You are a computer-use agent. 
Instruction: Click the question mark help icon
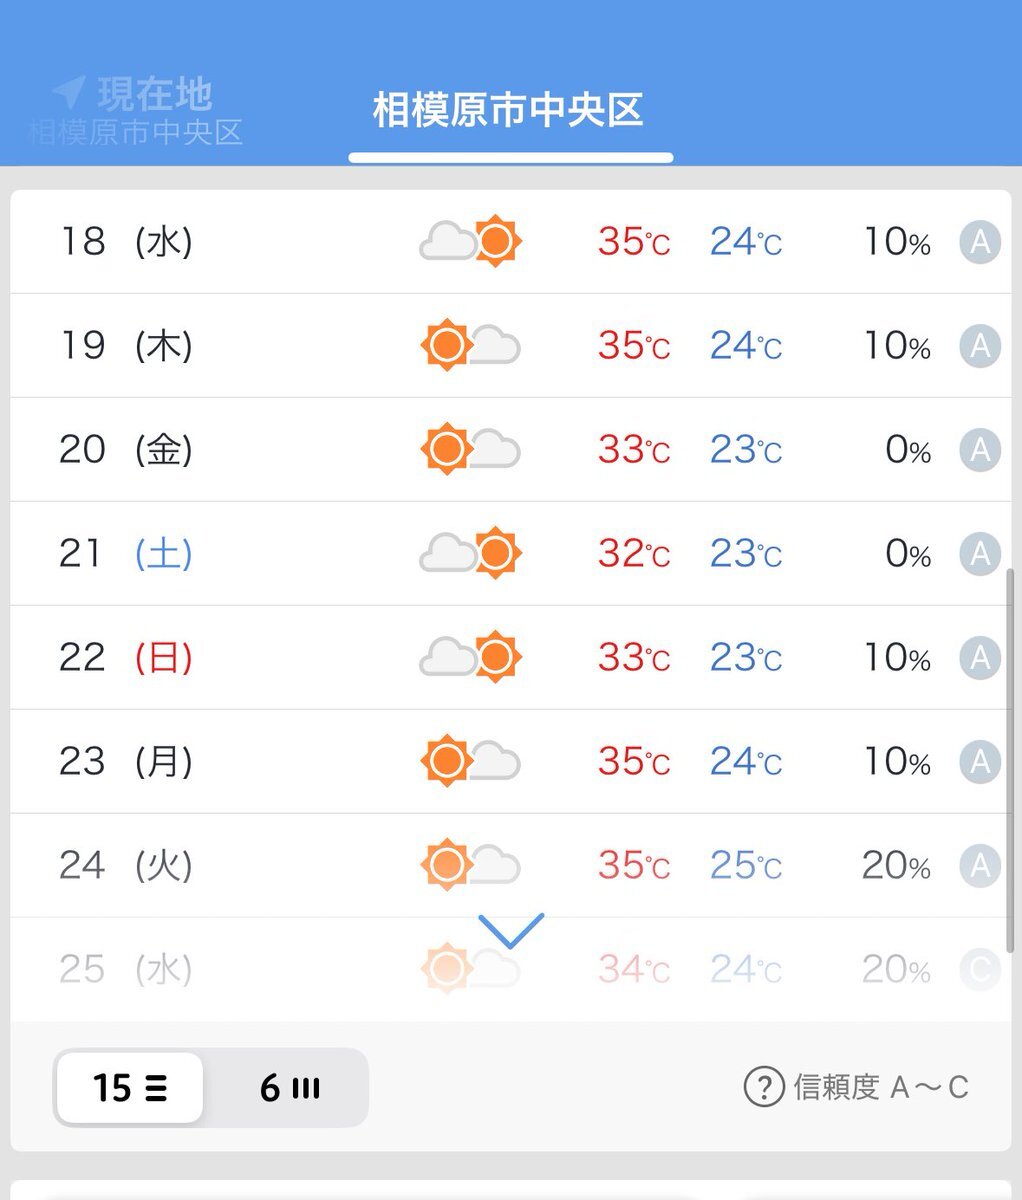[764, 1087]
